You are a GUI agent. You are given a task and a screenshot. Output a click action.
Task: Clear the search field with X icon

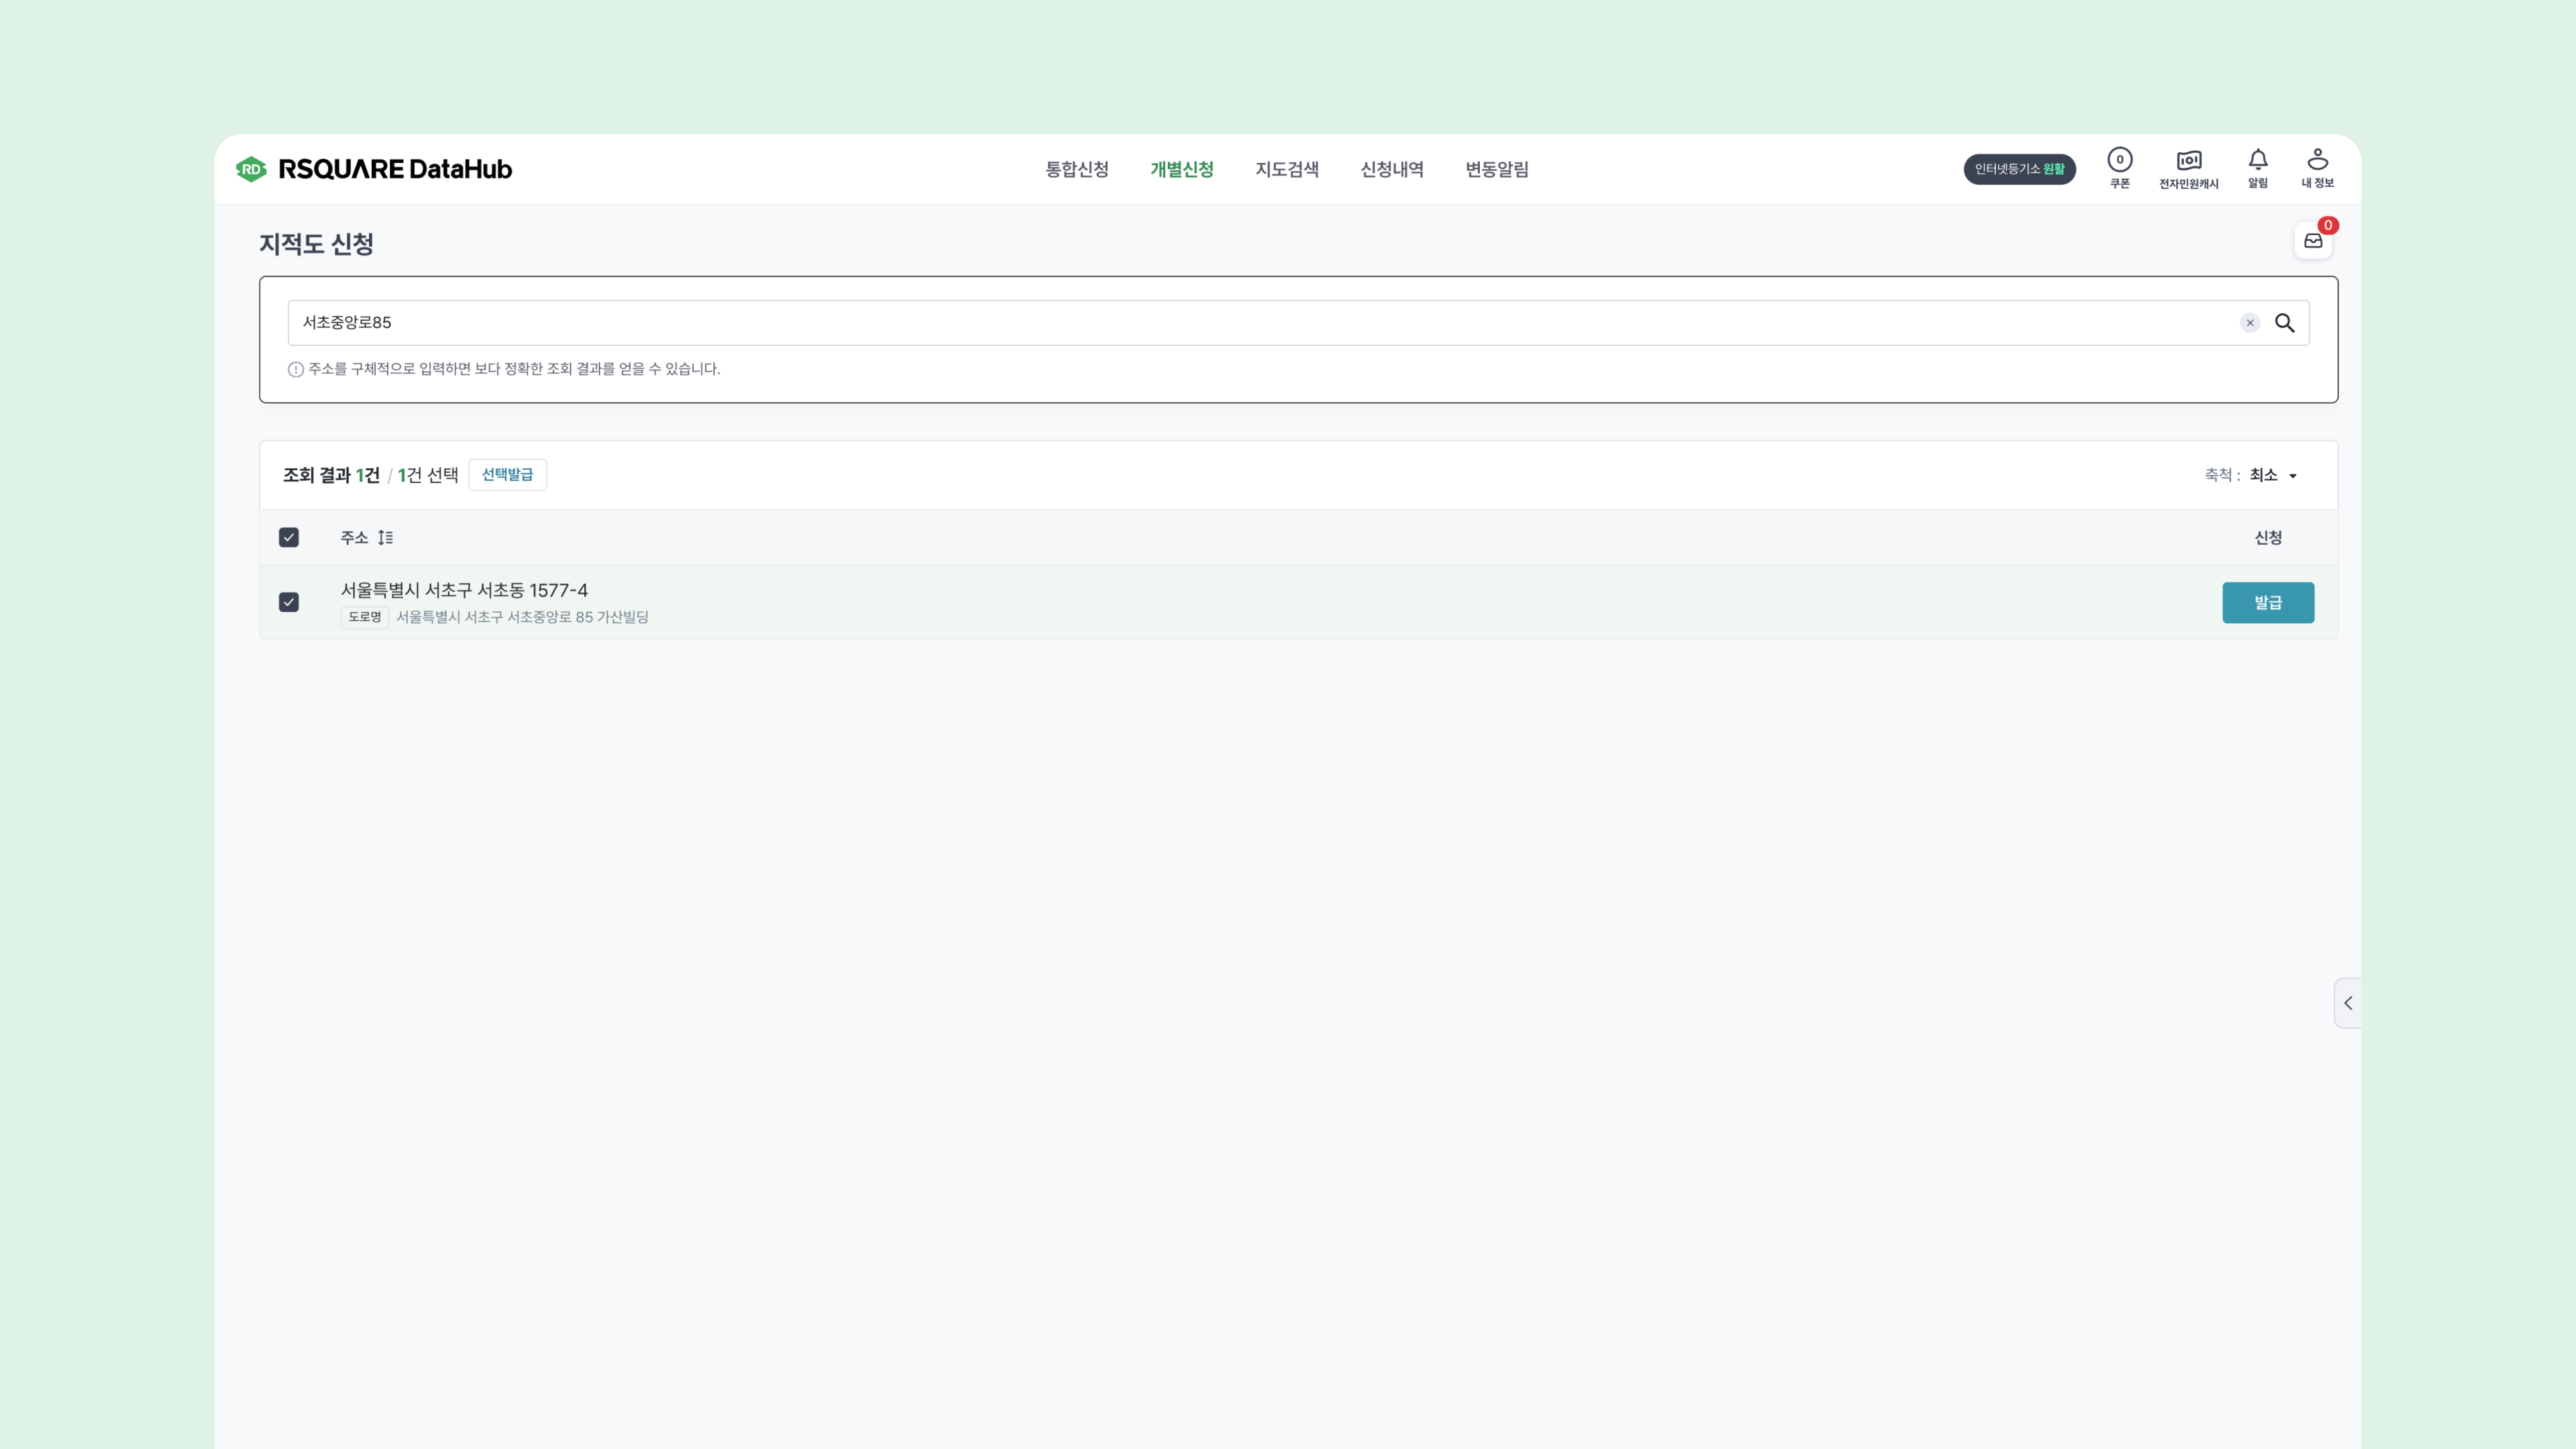point(2249,323)
